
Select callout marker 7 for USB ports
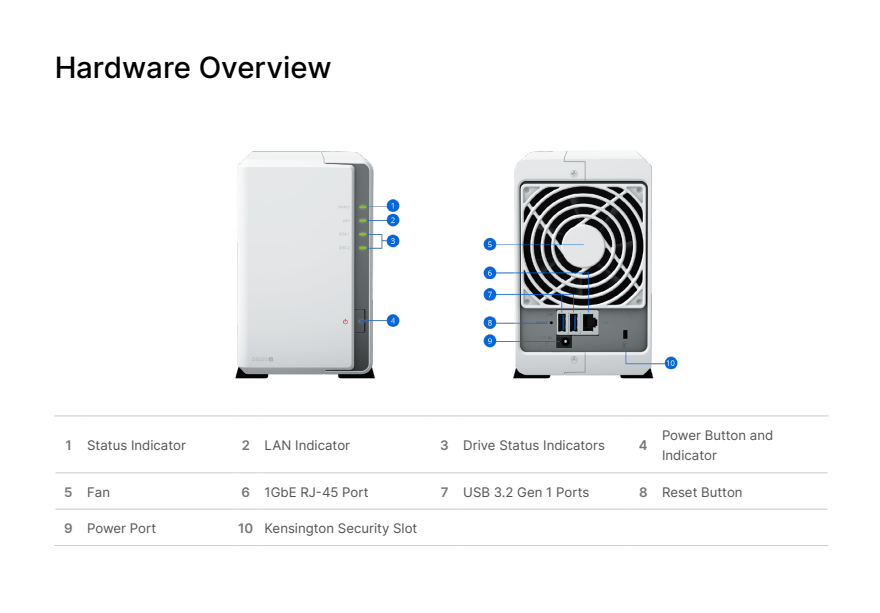[x=490, y=294]
